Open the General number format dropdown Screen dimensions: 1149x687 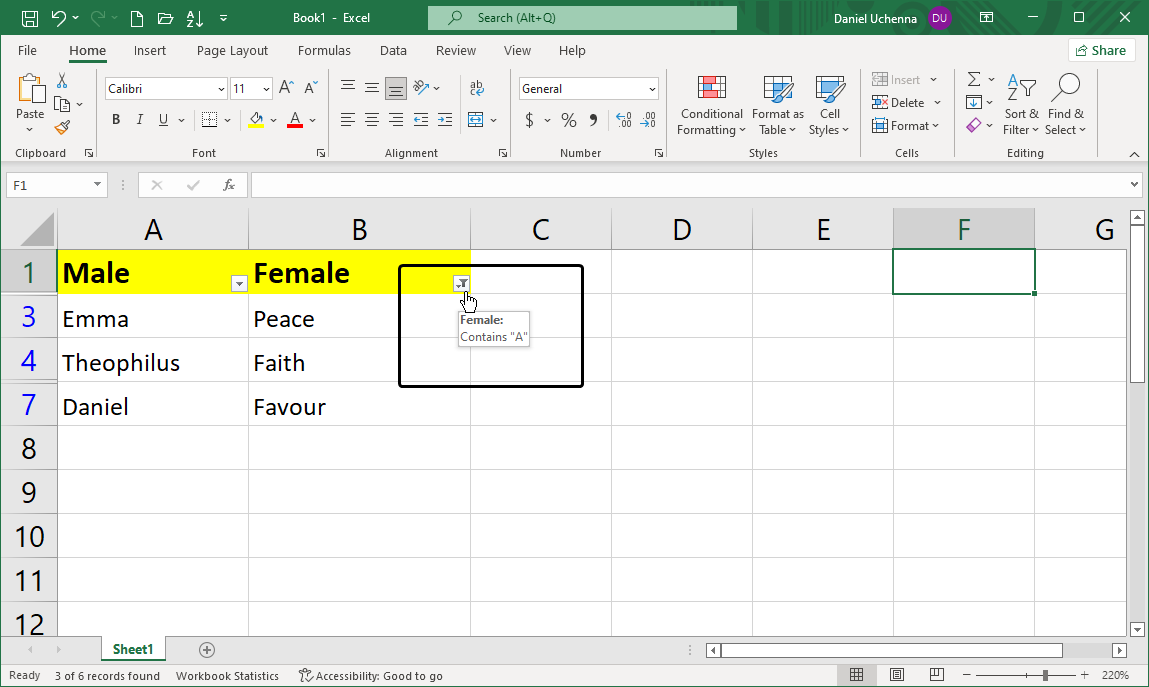(x=652, y=89)
